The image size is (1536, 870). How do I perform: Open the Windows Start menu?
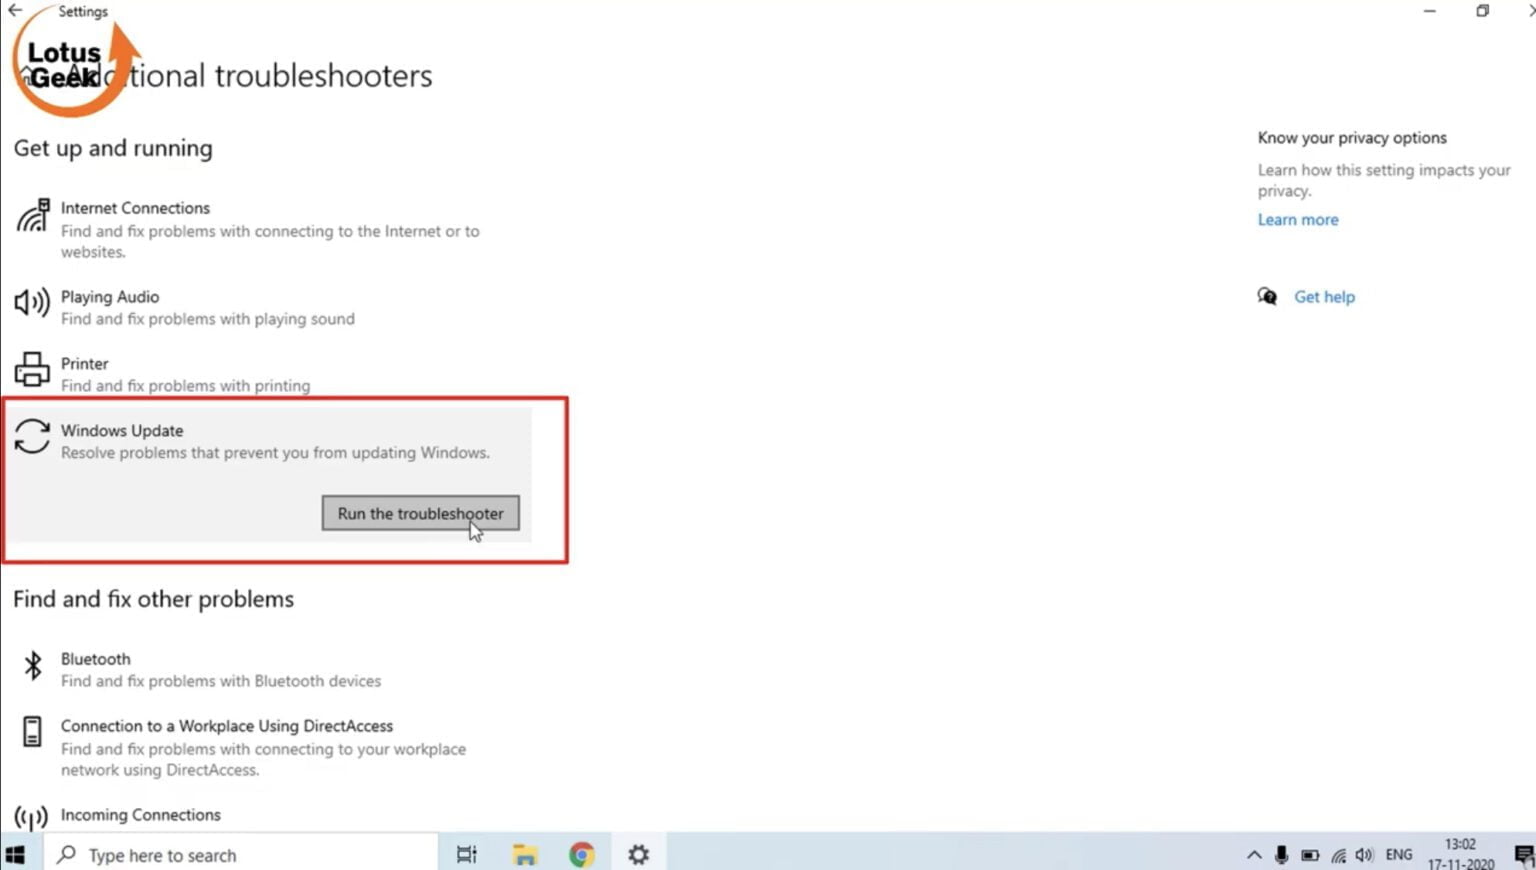tap(15, 855)
